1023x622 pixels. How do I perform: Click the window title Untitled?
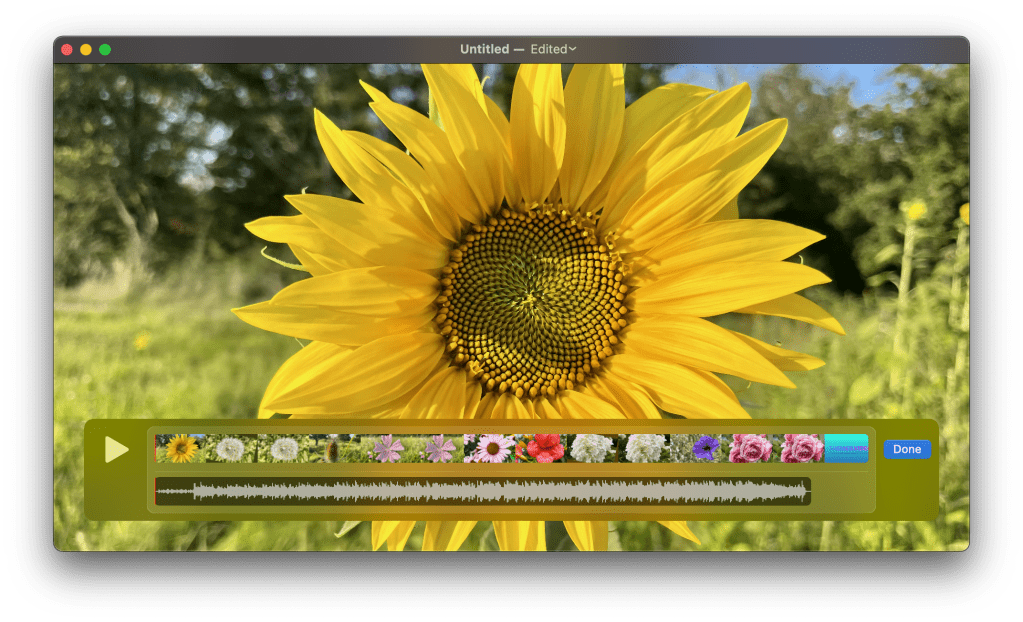tap(484, 48)
